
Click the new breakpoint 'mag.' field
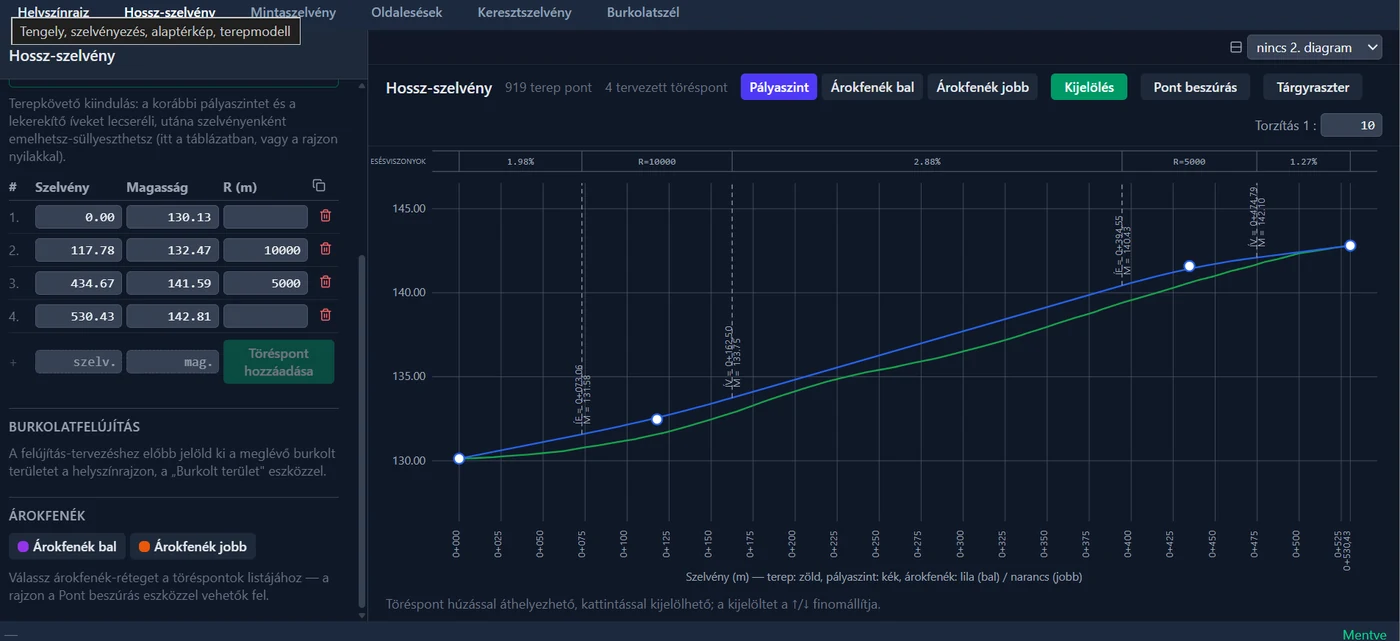pos(173,362)
